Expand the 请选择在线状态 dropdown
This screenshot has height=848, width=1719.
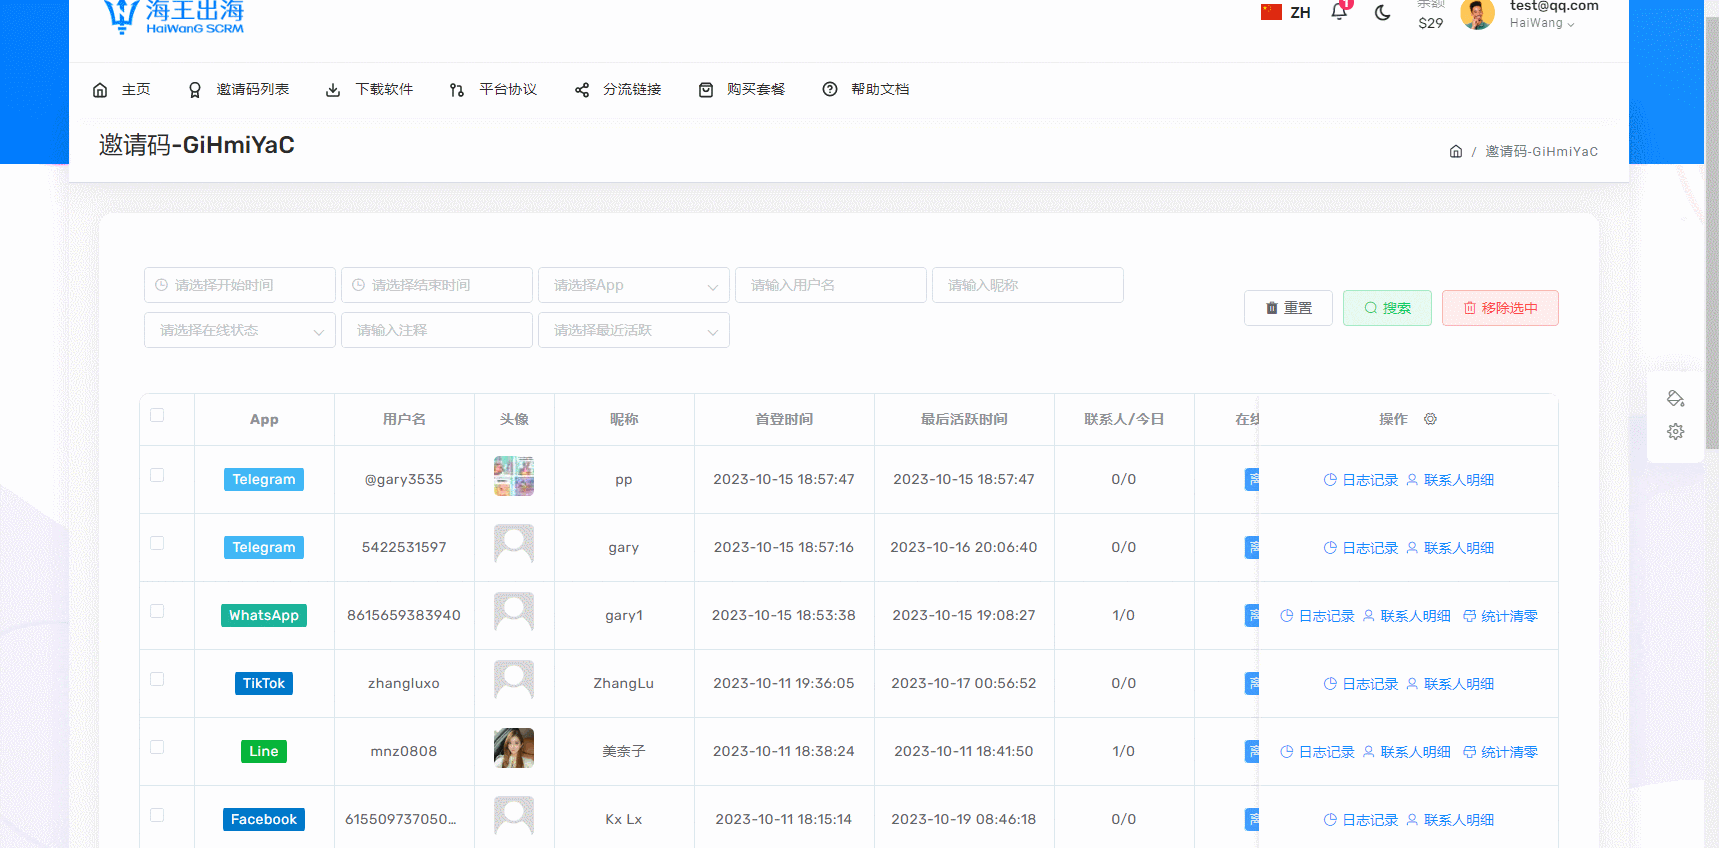240,330
